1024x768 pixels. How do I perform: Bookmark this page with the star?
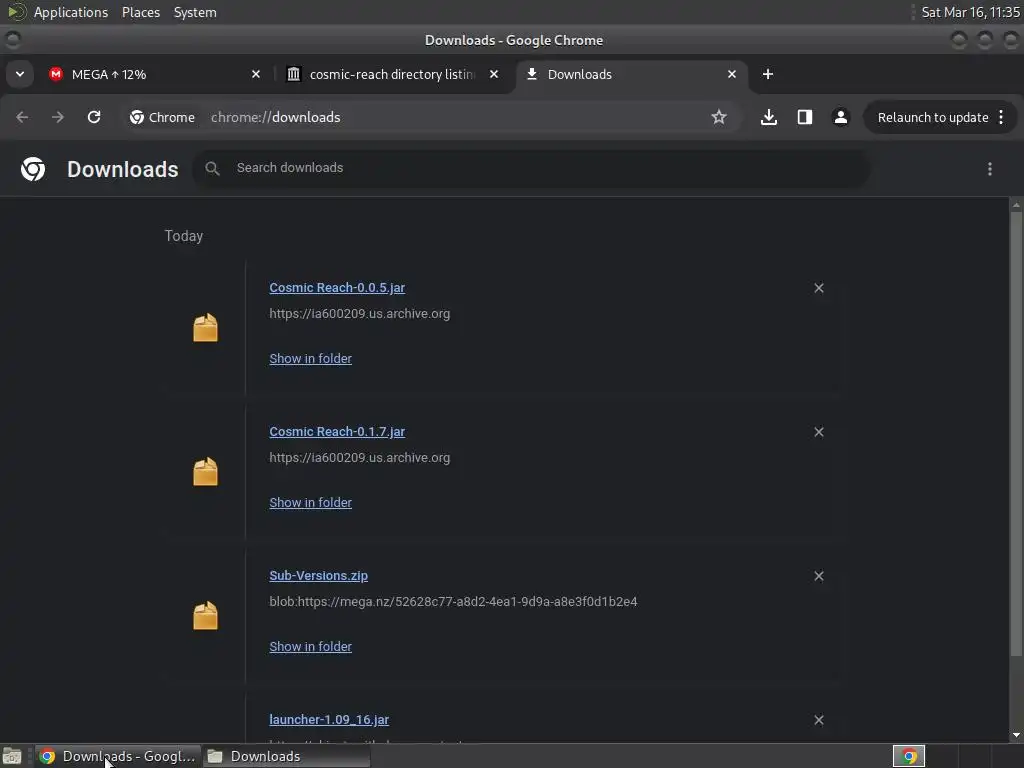pyautogui.click(x=719, y=117)
